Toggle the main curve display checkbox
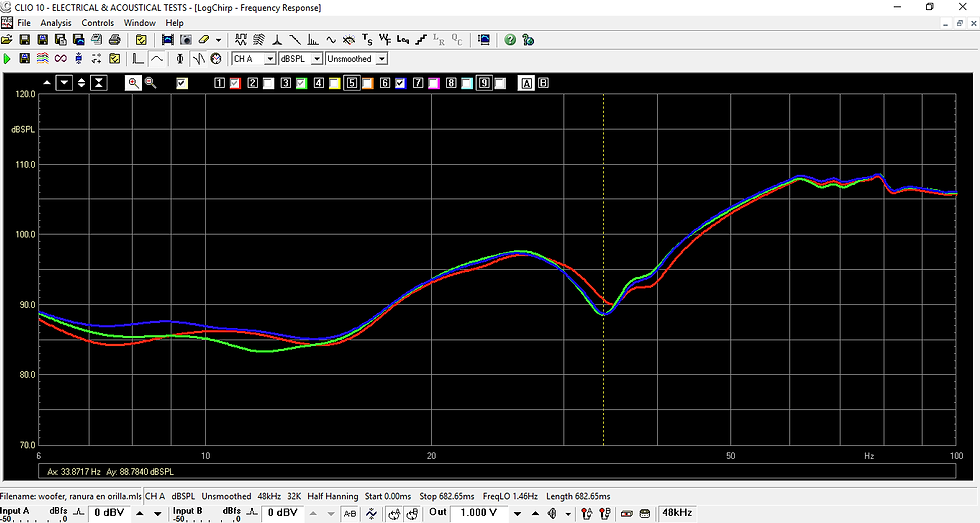 click(x=182, y=83)
